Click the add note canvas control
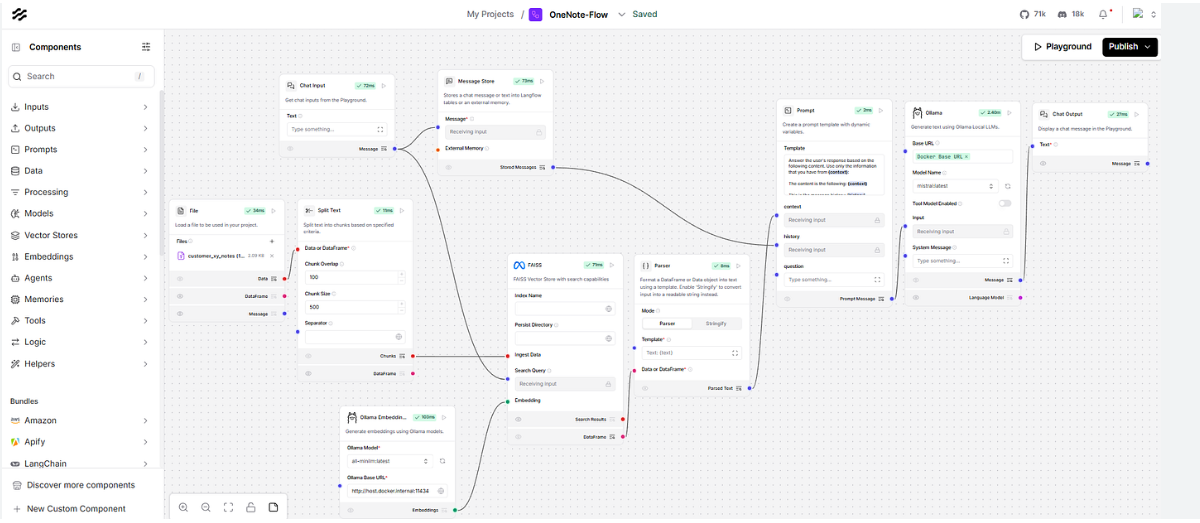The height and width of the screenshot is (523, 1200). (273, 508)
